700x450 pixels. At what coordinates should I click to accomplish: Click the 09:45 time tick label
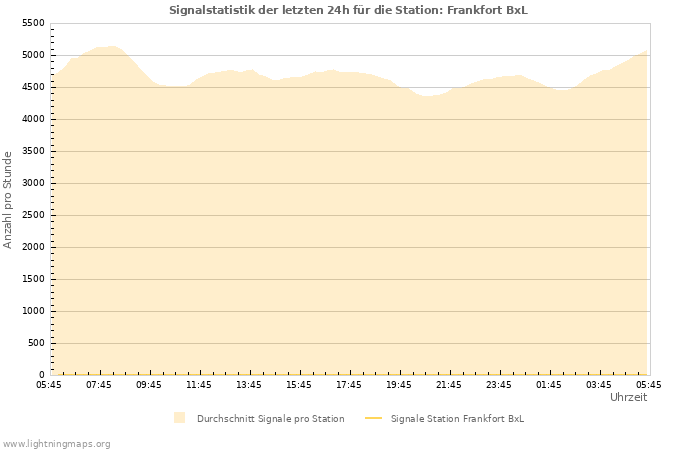click(x=149, y=384)
